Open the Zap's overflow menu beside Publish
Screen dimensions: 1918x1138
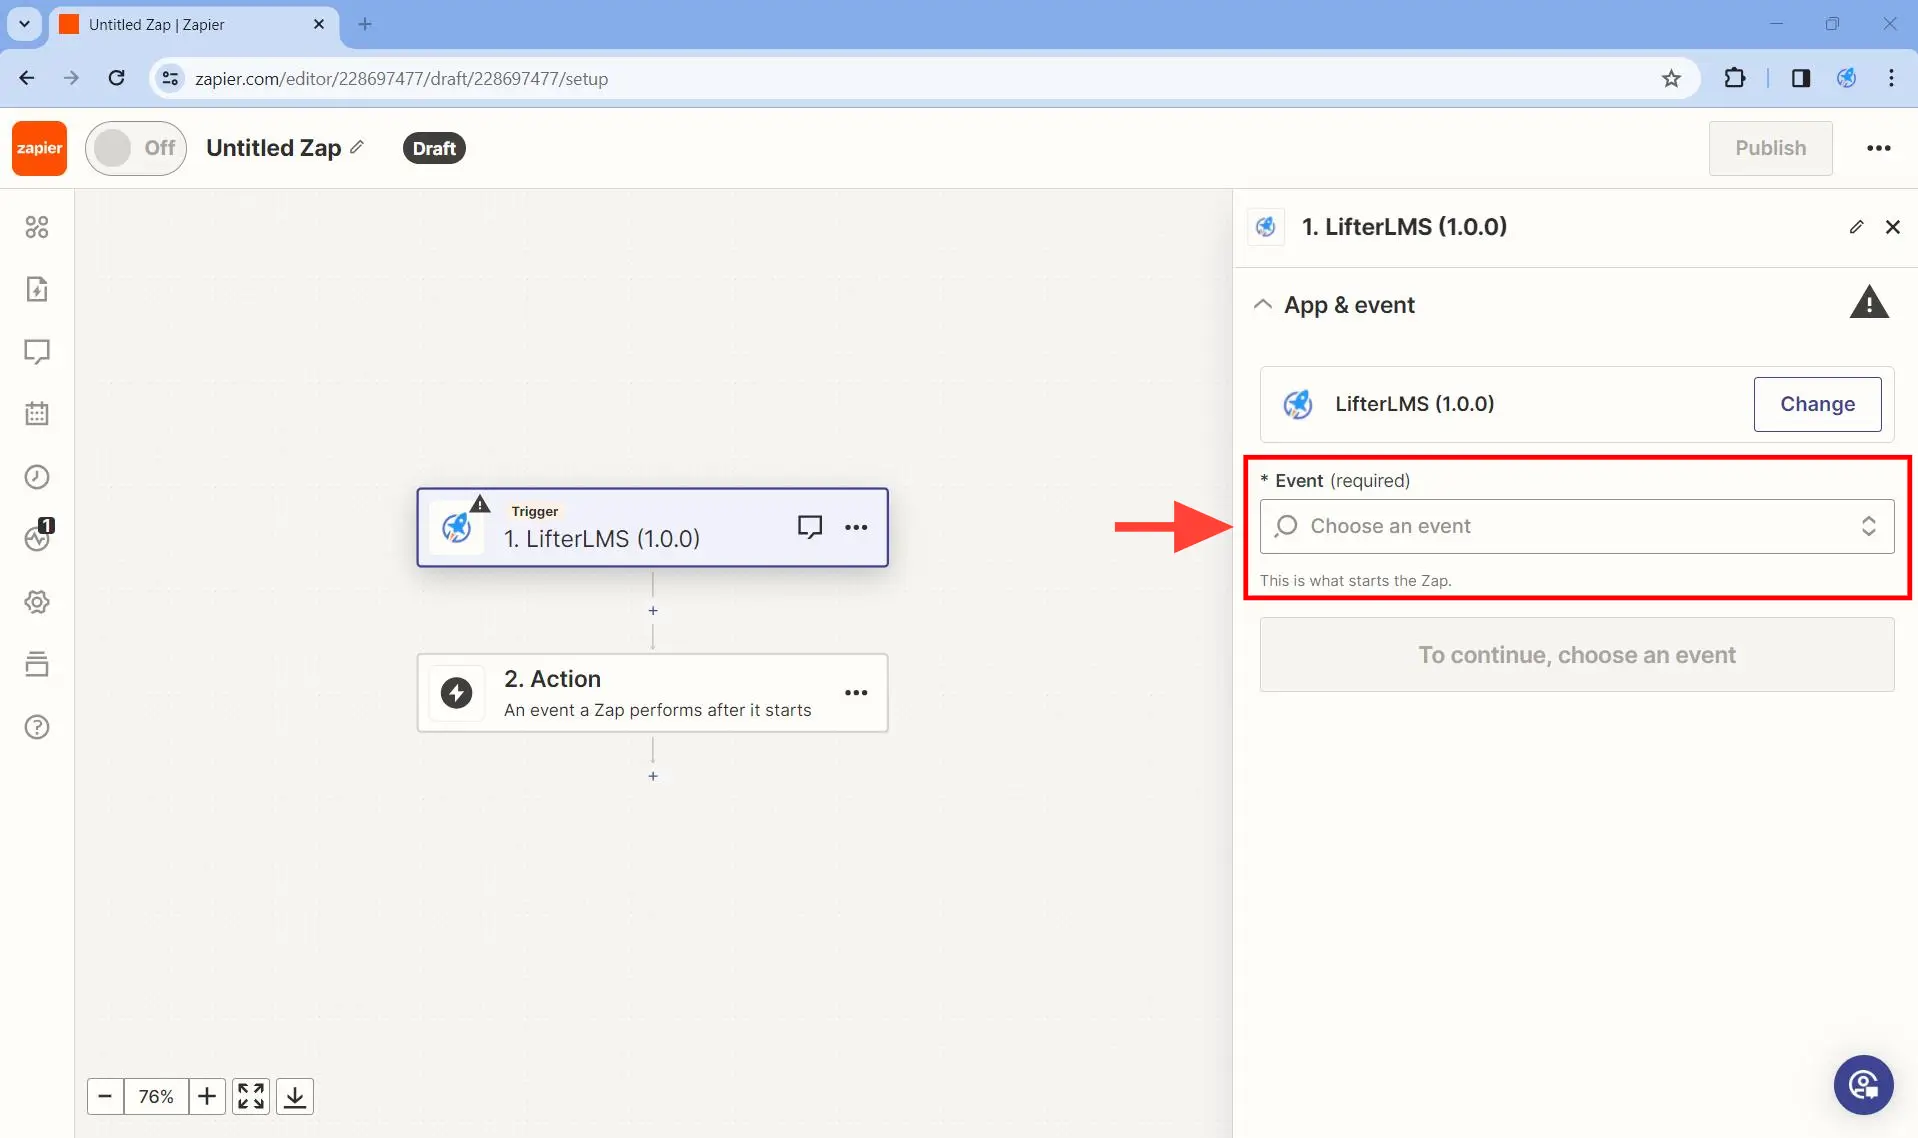click(1879, 148)
